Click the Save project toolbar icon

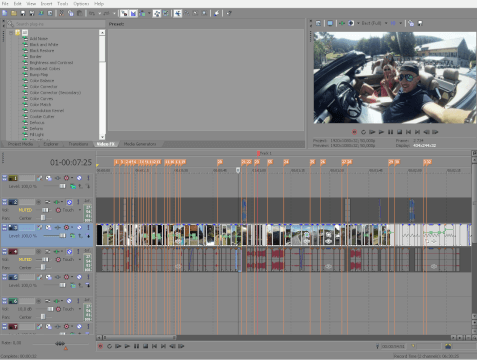[23, 13]
